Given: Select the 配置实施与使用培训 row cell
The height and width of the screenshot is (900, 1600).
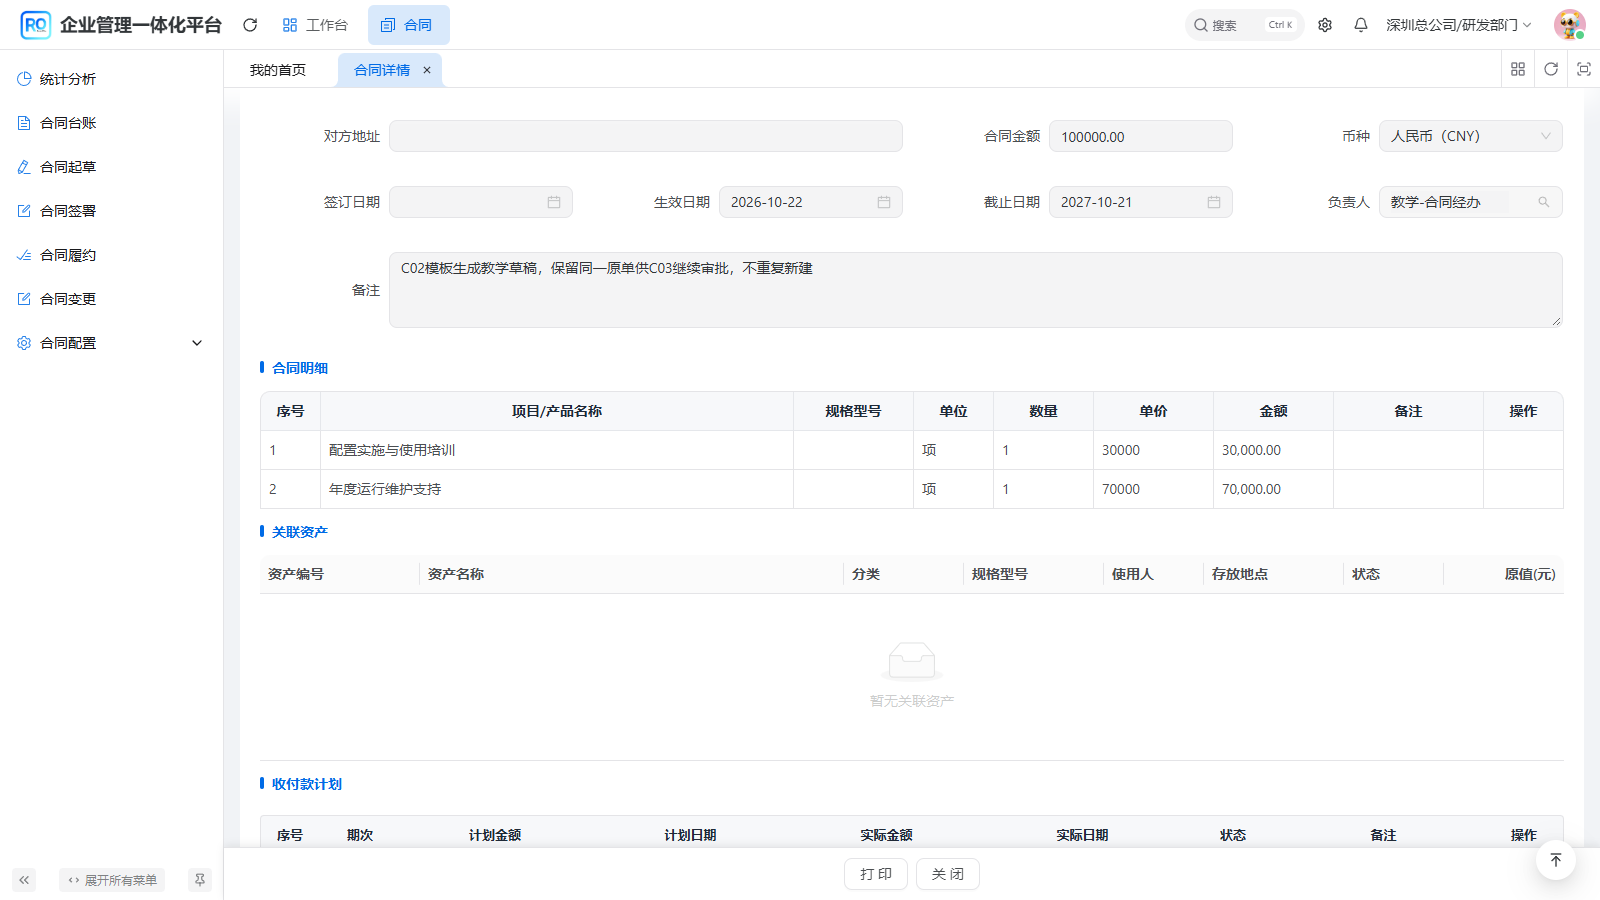Looking at the screenshot, I should 557,450.
